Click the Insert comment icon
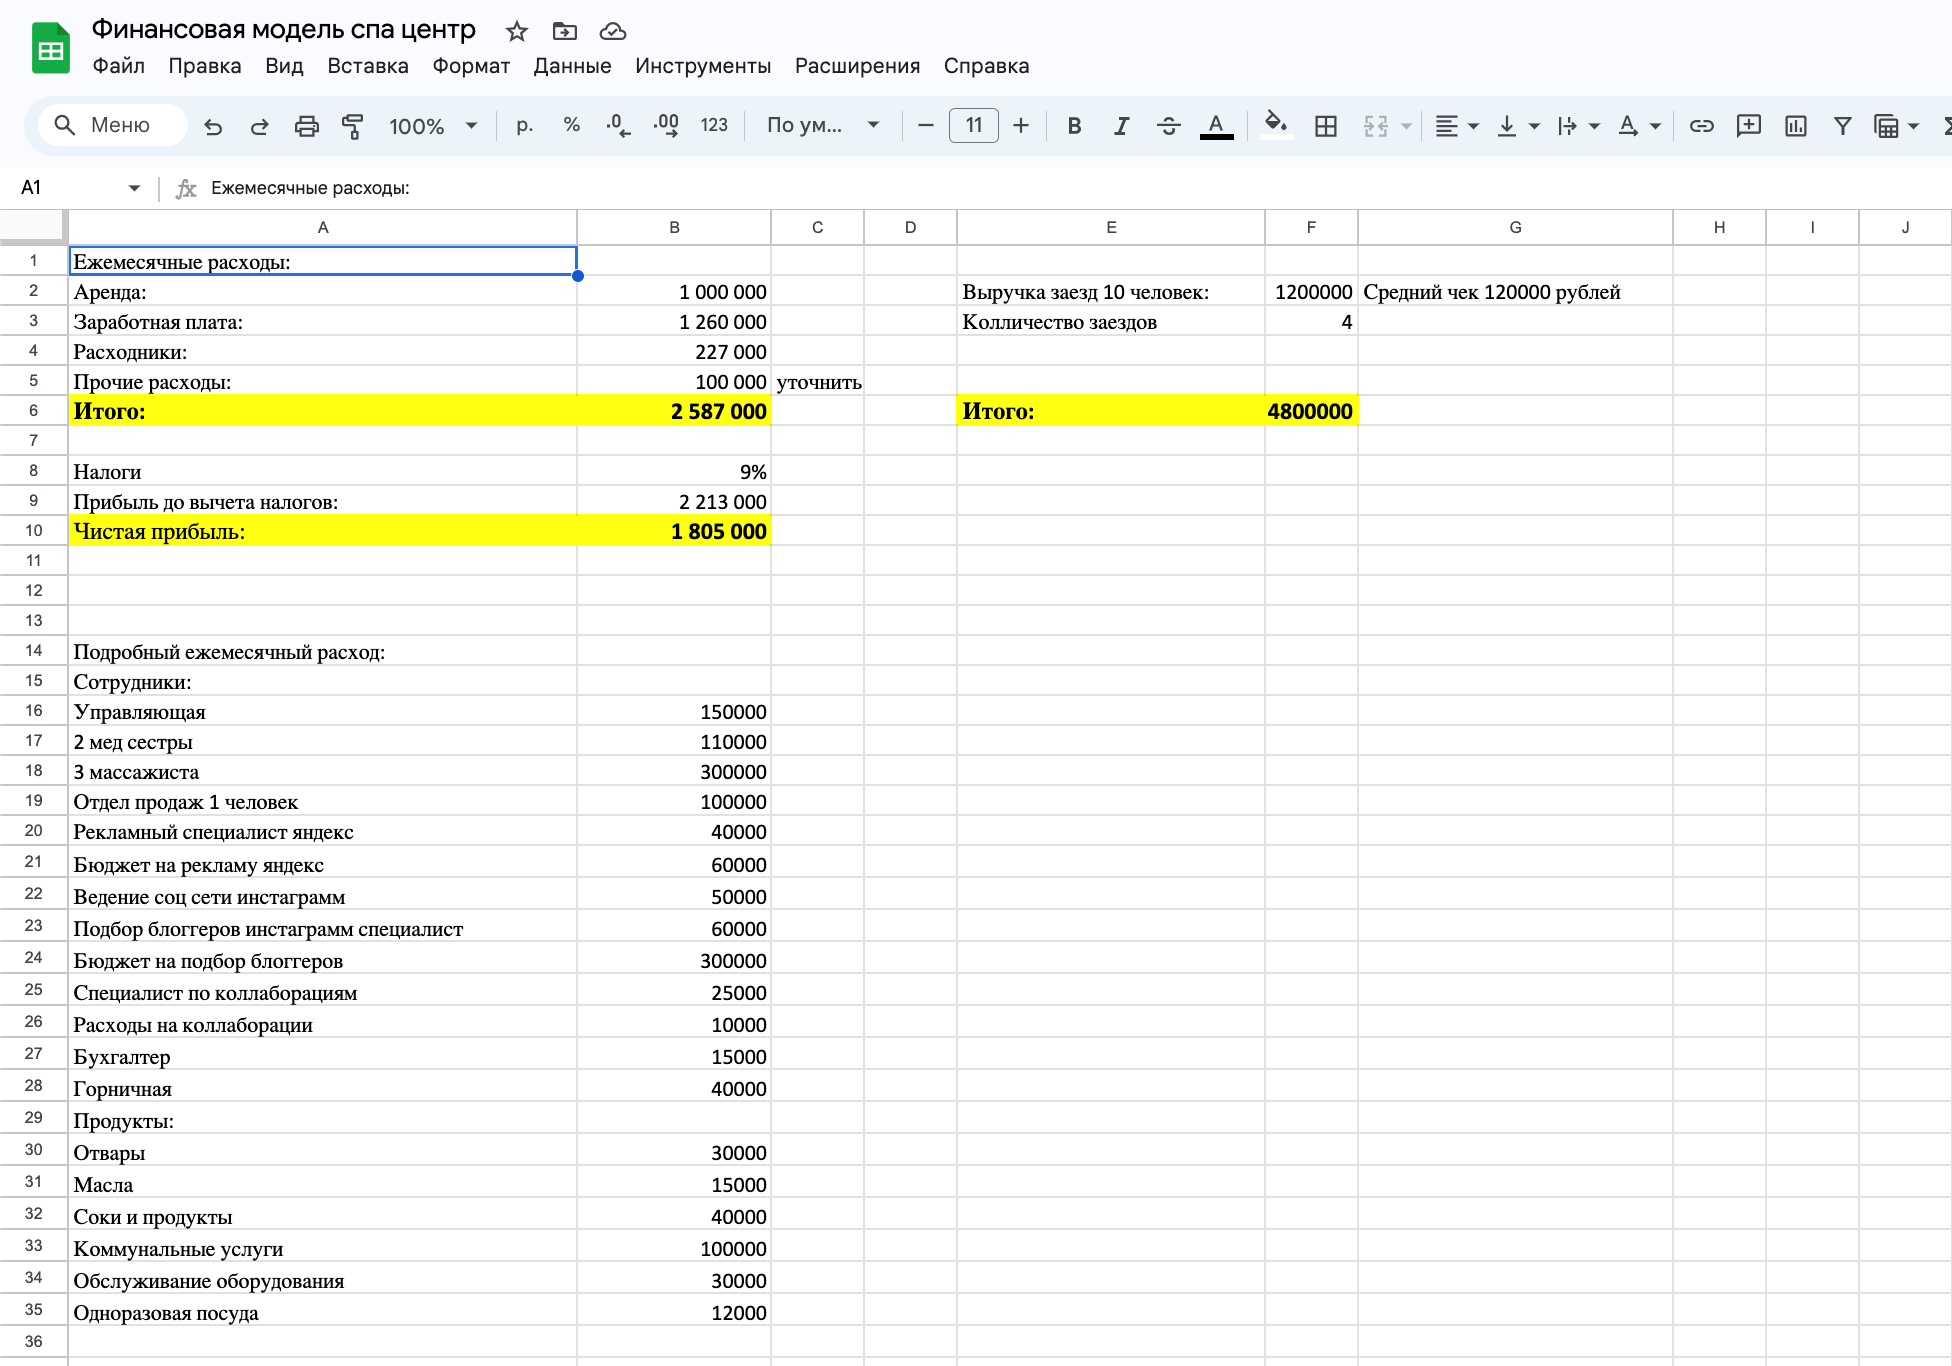 point(1748,126)
